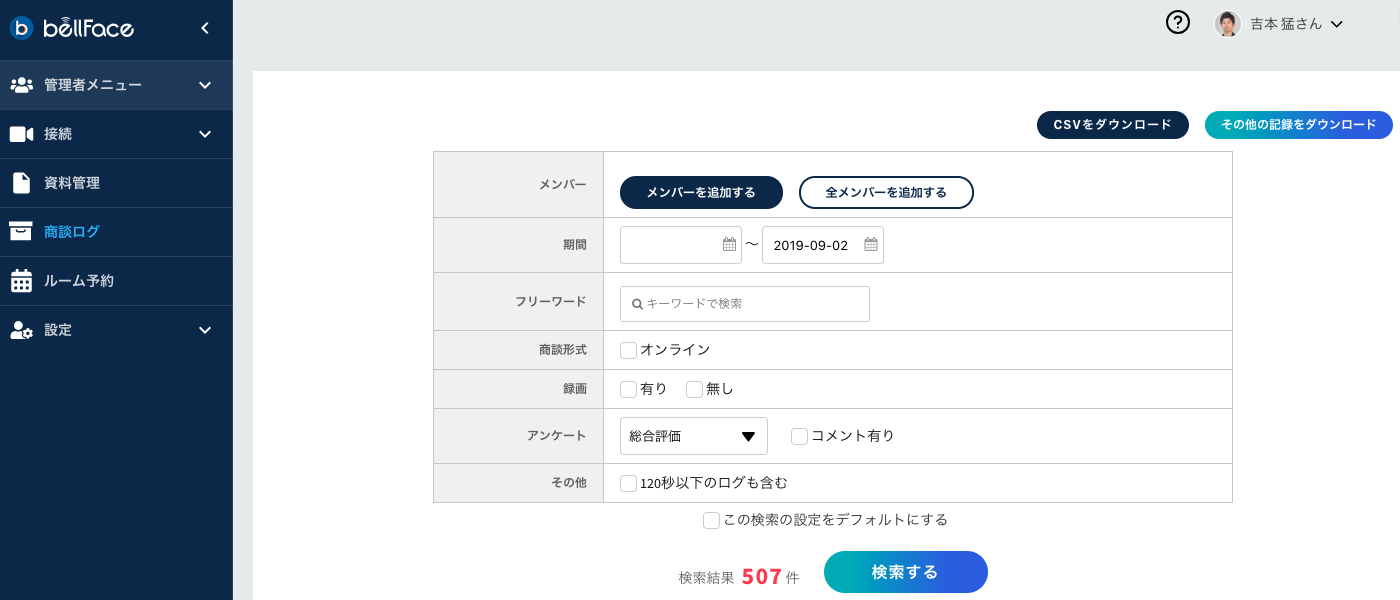Click the フリーワード keyword search field
Viewport: 1400px width, 600px height.
pos(745,304)
